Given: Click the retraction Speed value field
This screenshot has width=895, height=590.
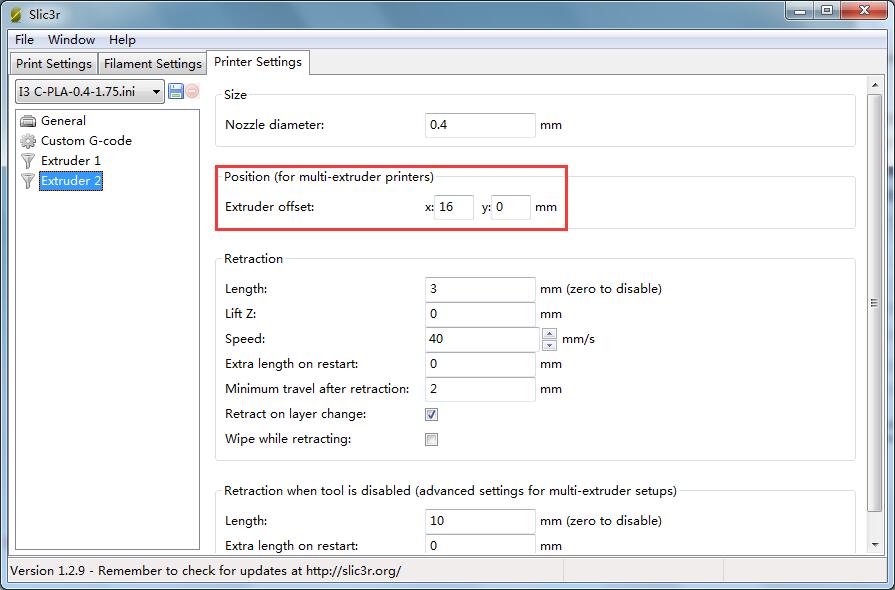Looking at the screenshot, I should coord(482,339).
